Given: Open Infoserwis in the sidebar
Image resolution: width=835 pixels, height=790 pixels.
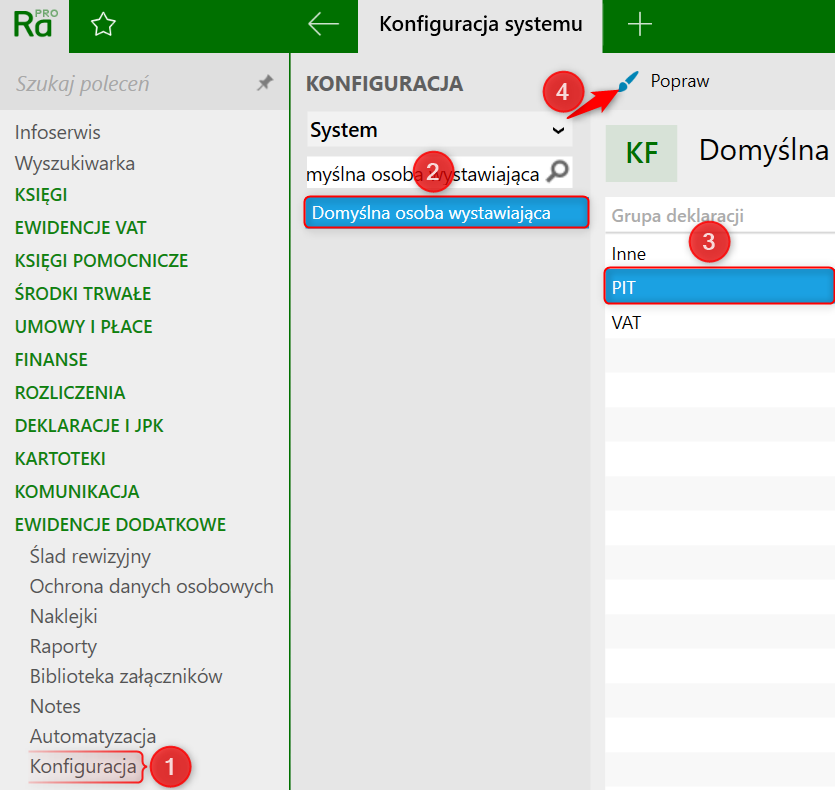Looking at the screenshot, I should coord(58,132).
